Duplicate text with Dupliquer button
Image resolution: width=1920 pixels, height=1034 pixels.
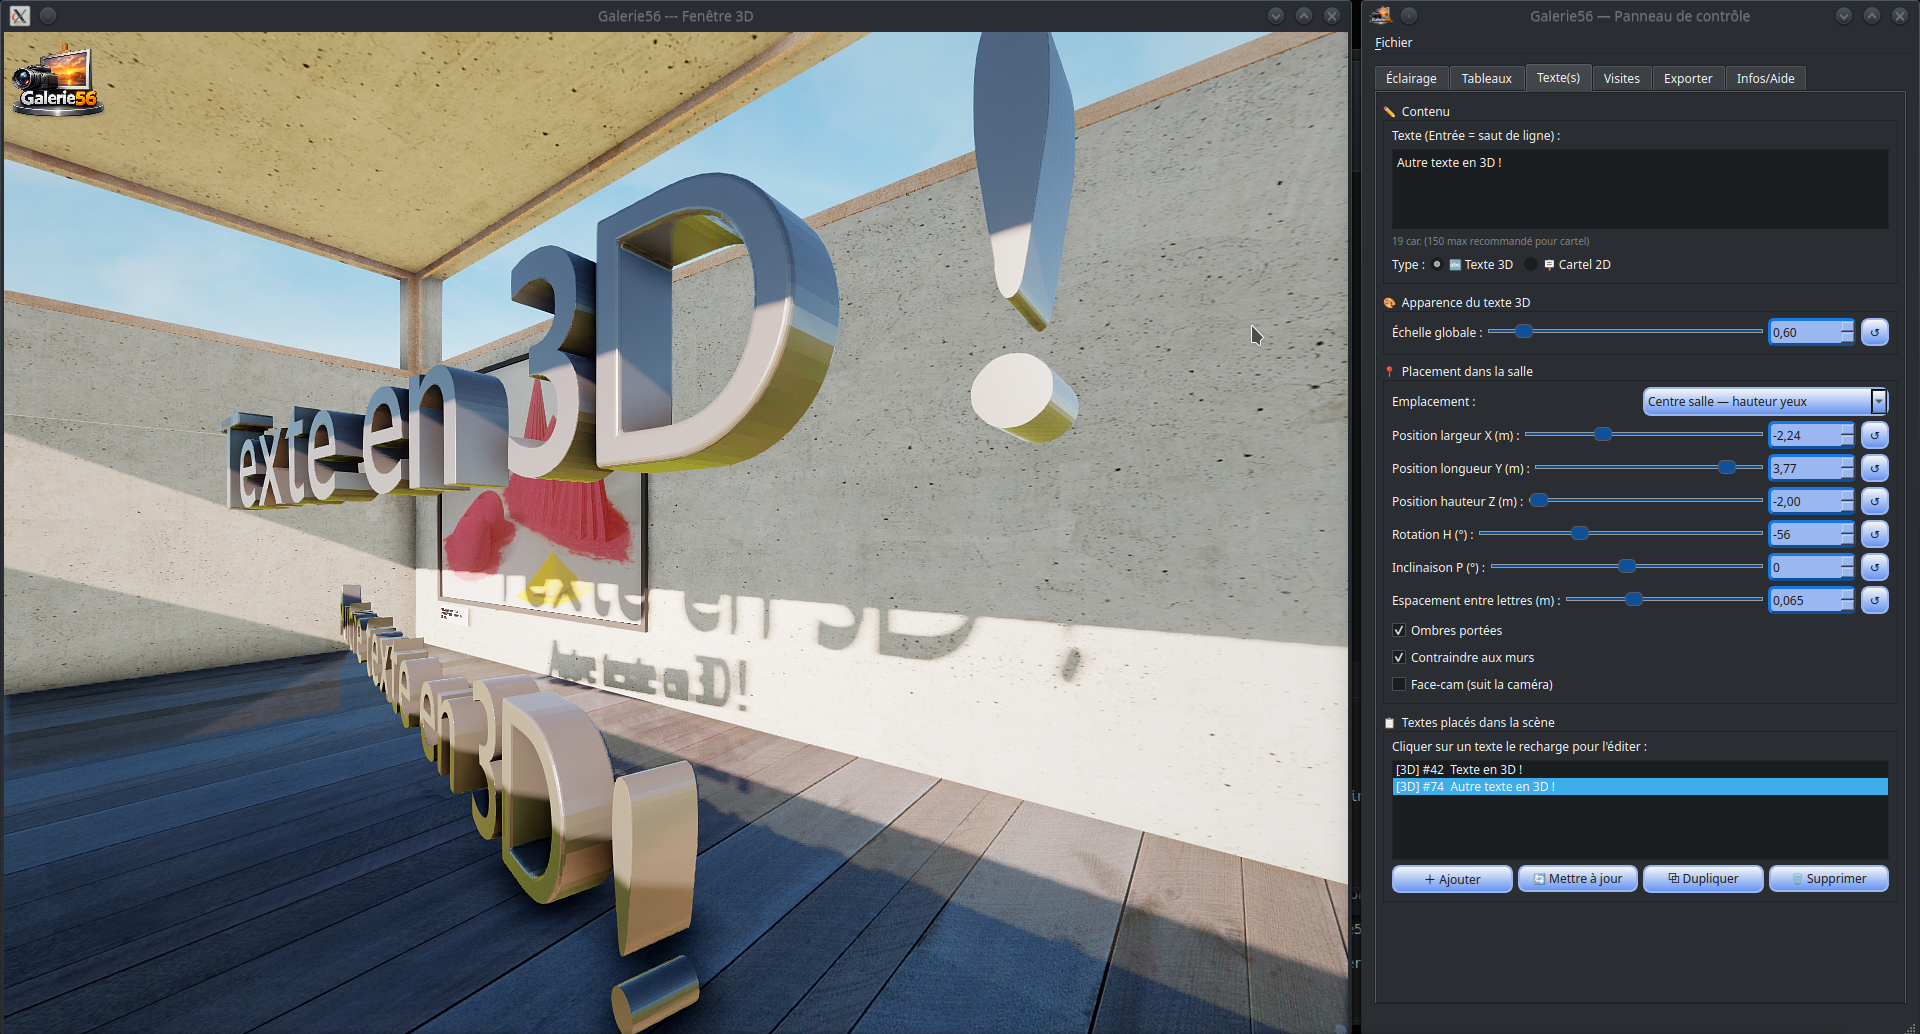click(x=1703, y=879)
